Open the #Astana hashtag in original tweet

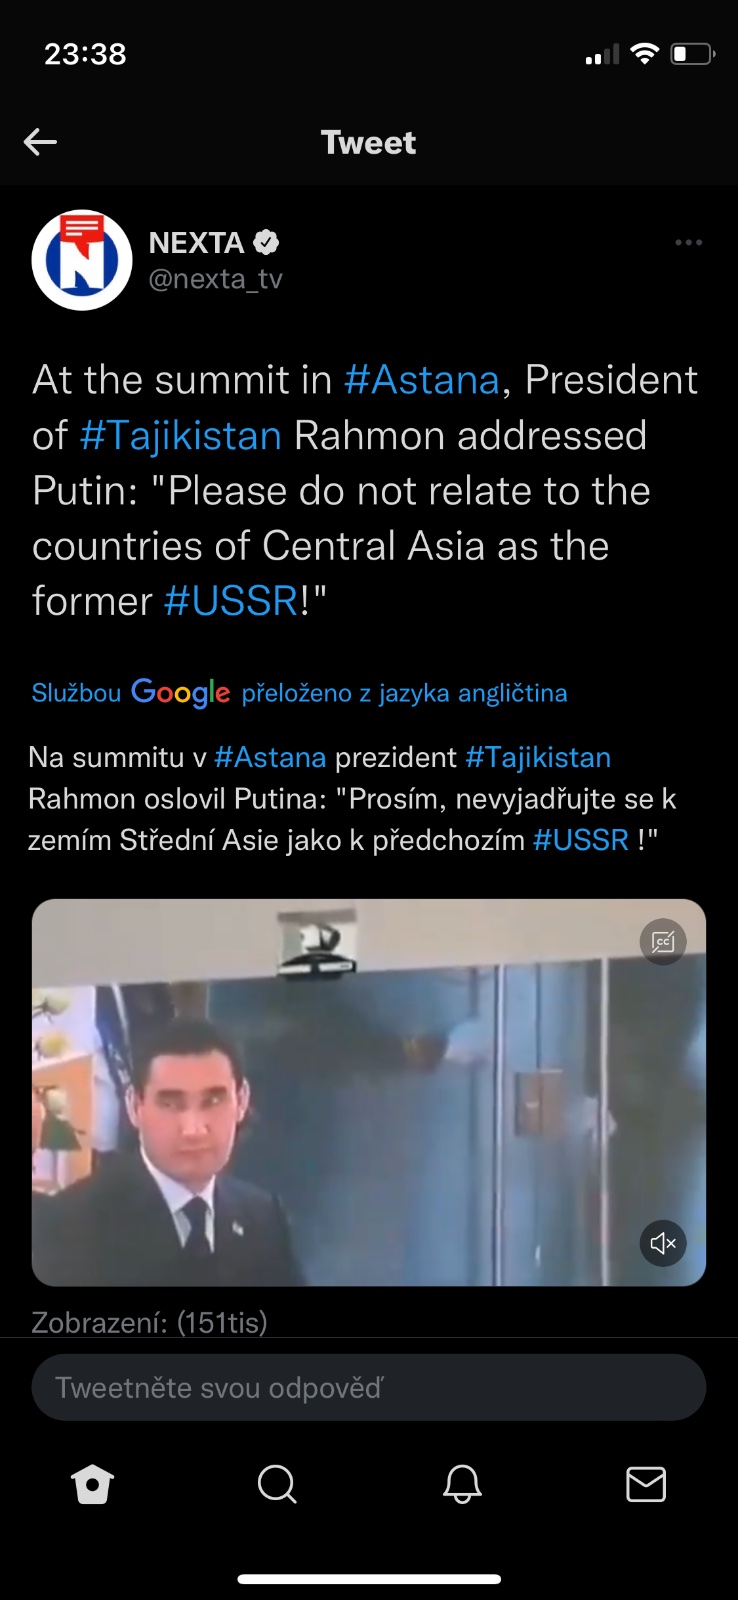click(x=421, y=380)
